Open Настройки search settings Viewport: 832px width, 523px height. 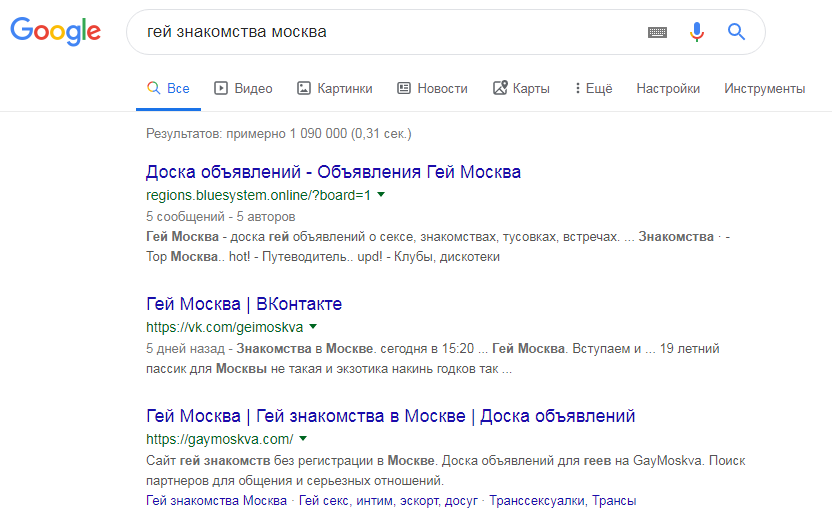668,88
